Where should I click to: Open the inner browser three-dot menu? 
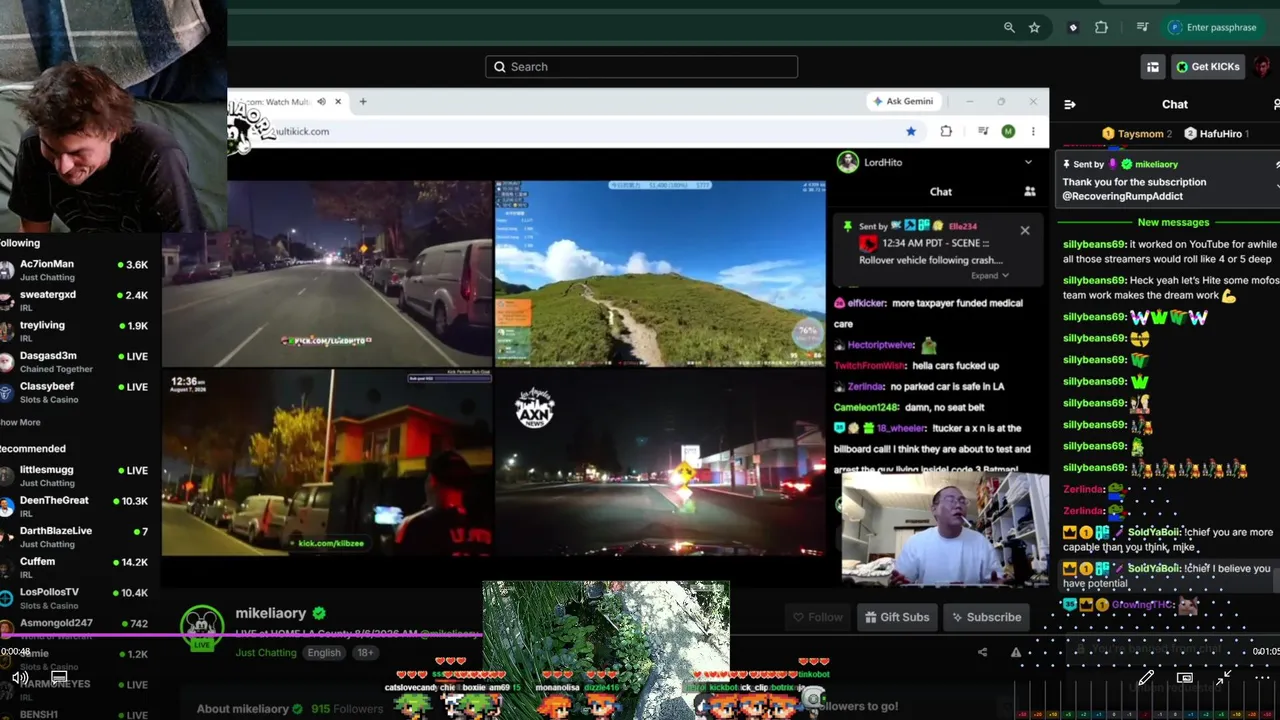pos(1033,131)
